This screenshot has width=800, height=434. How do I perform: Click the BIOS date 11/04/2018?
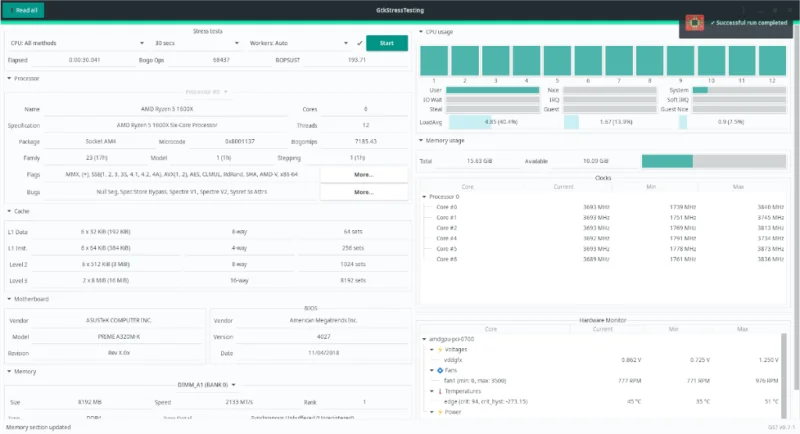[x=323, y=353]
